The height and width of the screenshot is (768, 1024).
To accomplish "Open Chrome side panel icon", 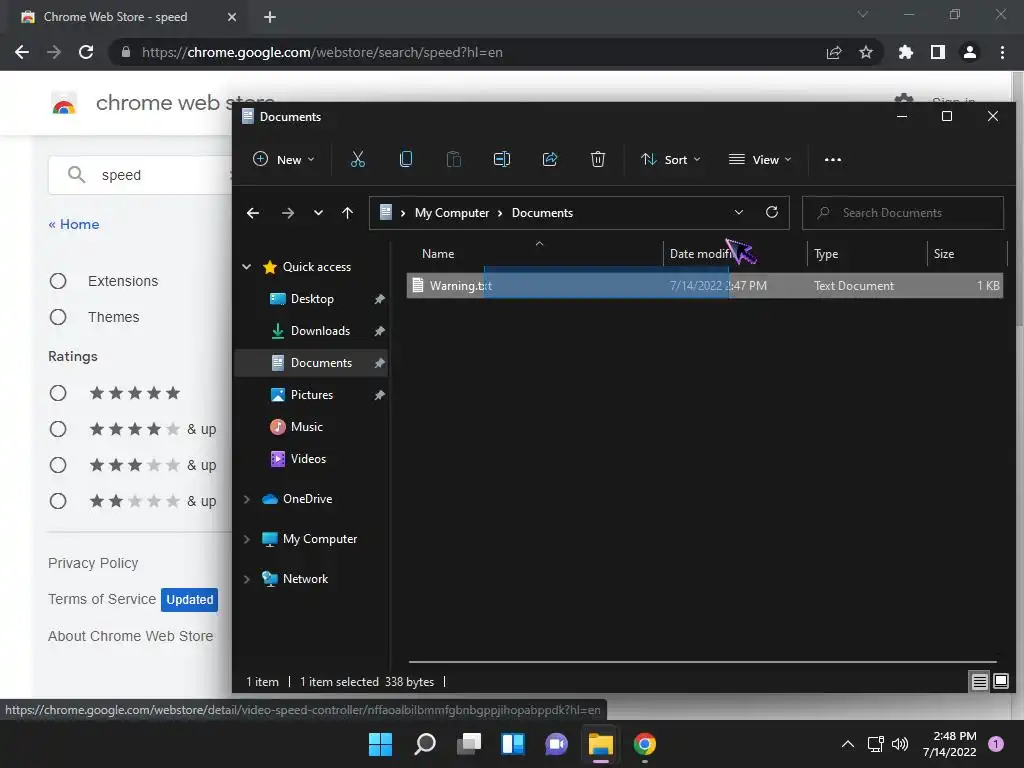I will point(938,52).
